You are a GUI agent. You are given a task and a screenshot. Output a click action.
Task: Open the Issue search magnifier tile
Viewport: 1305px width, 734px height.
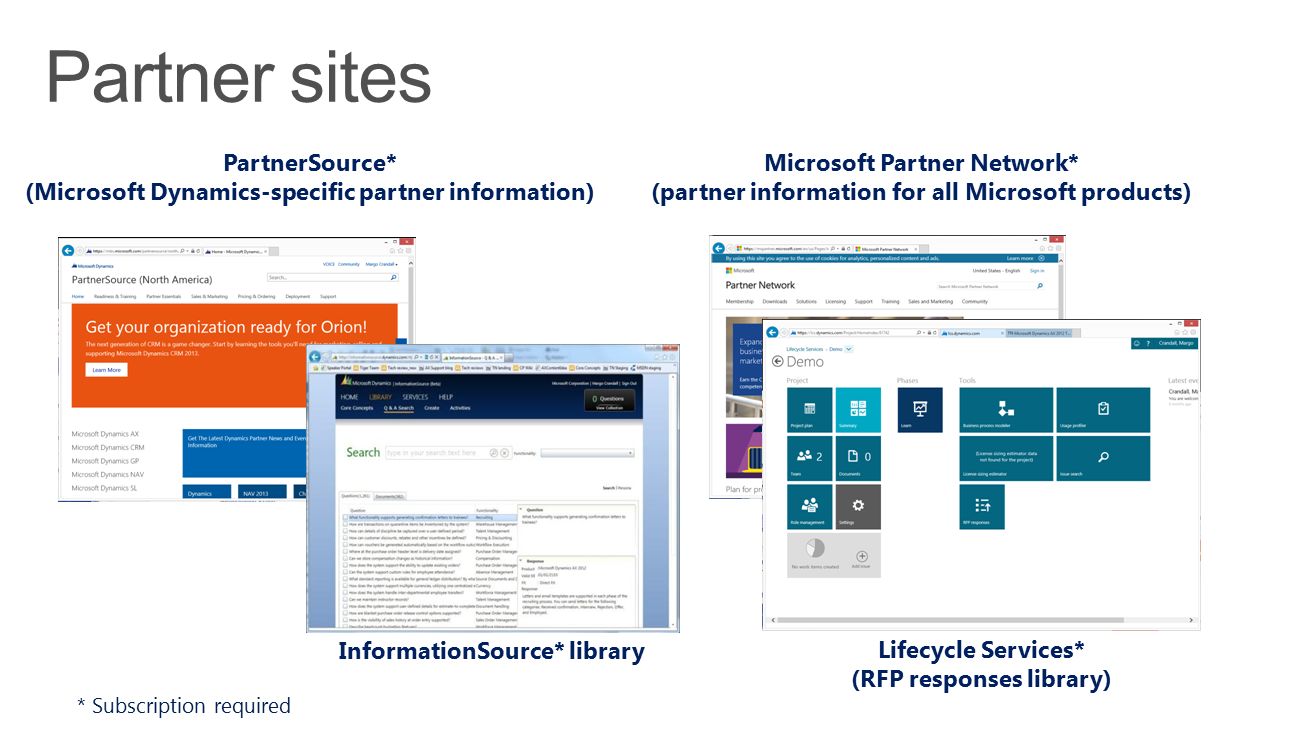(x=1103, y=458)
